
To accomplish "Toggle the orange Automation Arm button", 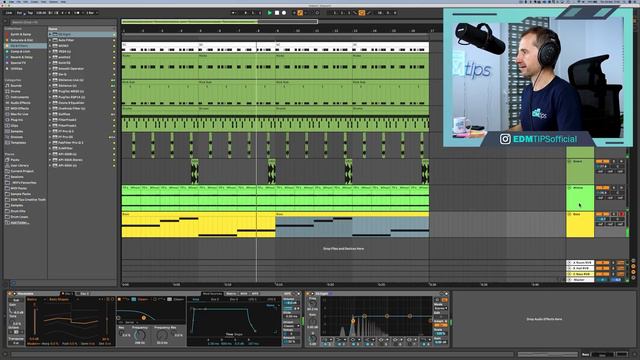I will (x=300, y=13).
